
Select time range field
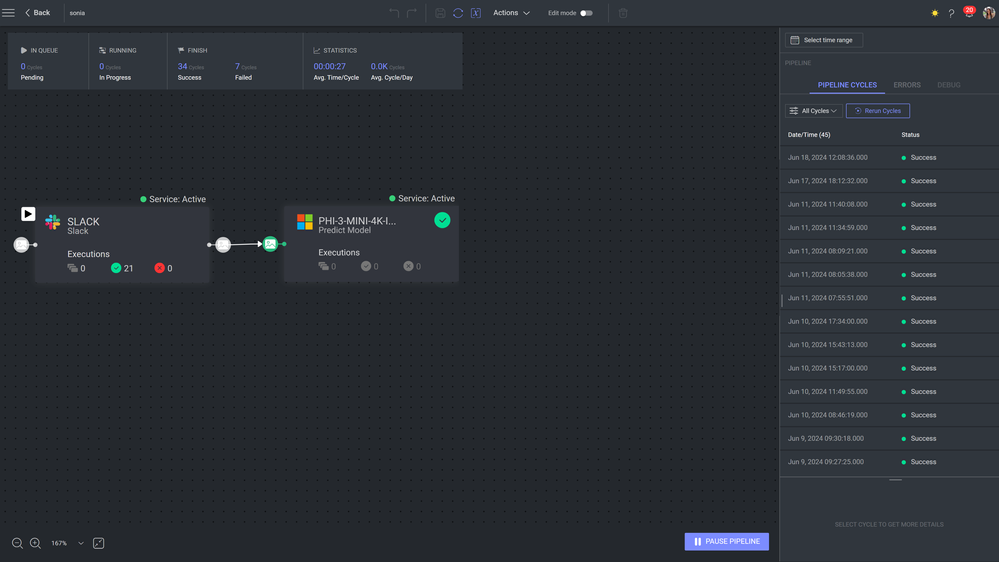[x=824, y=40]
